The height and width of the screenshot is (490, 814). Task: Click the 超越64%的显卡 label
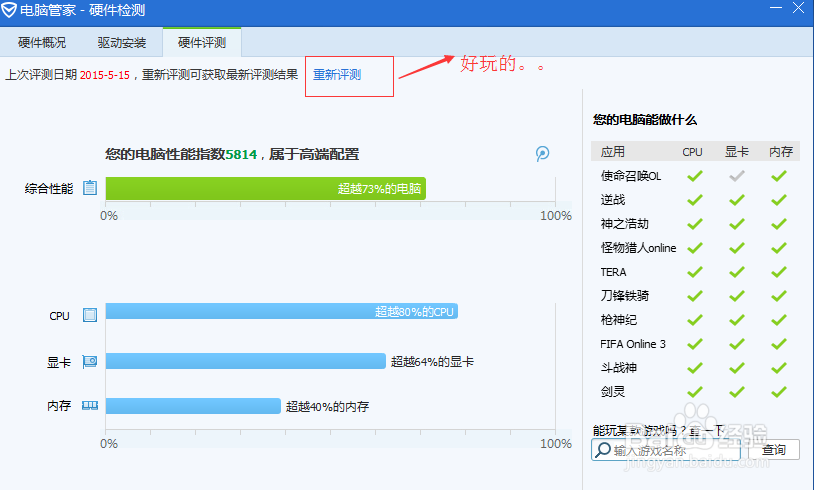432,362
